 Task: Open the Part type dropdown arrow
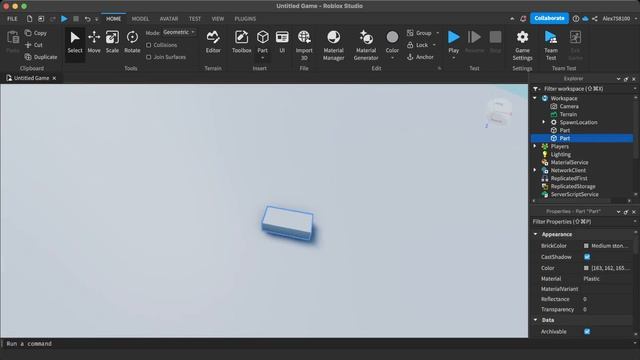(262, 58)
